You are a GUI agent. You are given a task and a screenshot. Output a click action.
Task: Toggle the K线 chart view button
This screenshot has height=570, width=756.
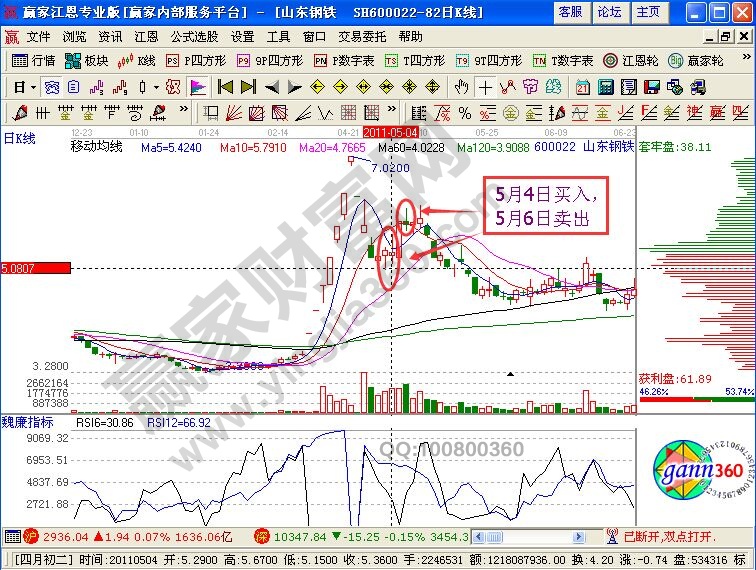(x=136, y=60)
